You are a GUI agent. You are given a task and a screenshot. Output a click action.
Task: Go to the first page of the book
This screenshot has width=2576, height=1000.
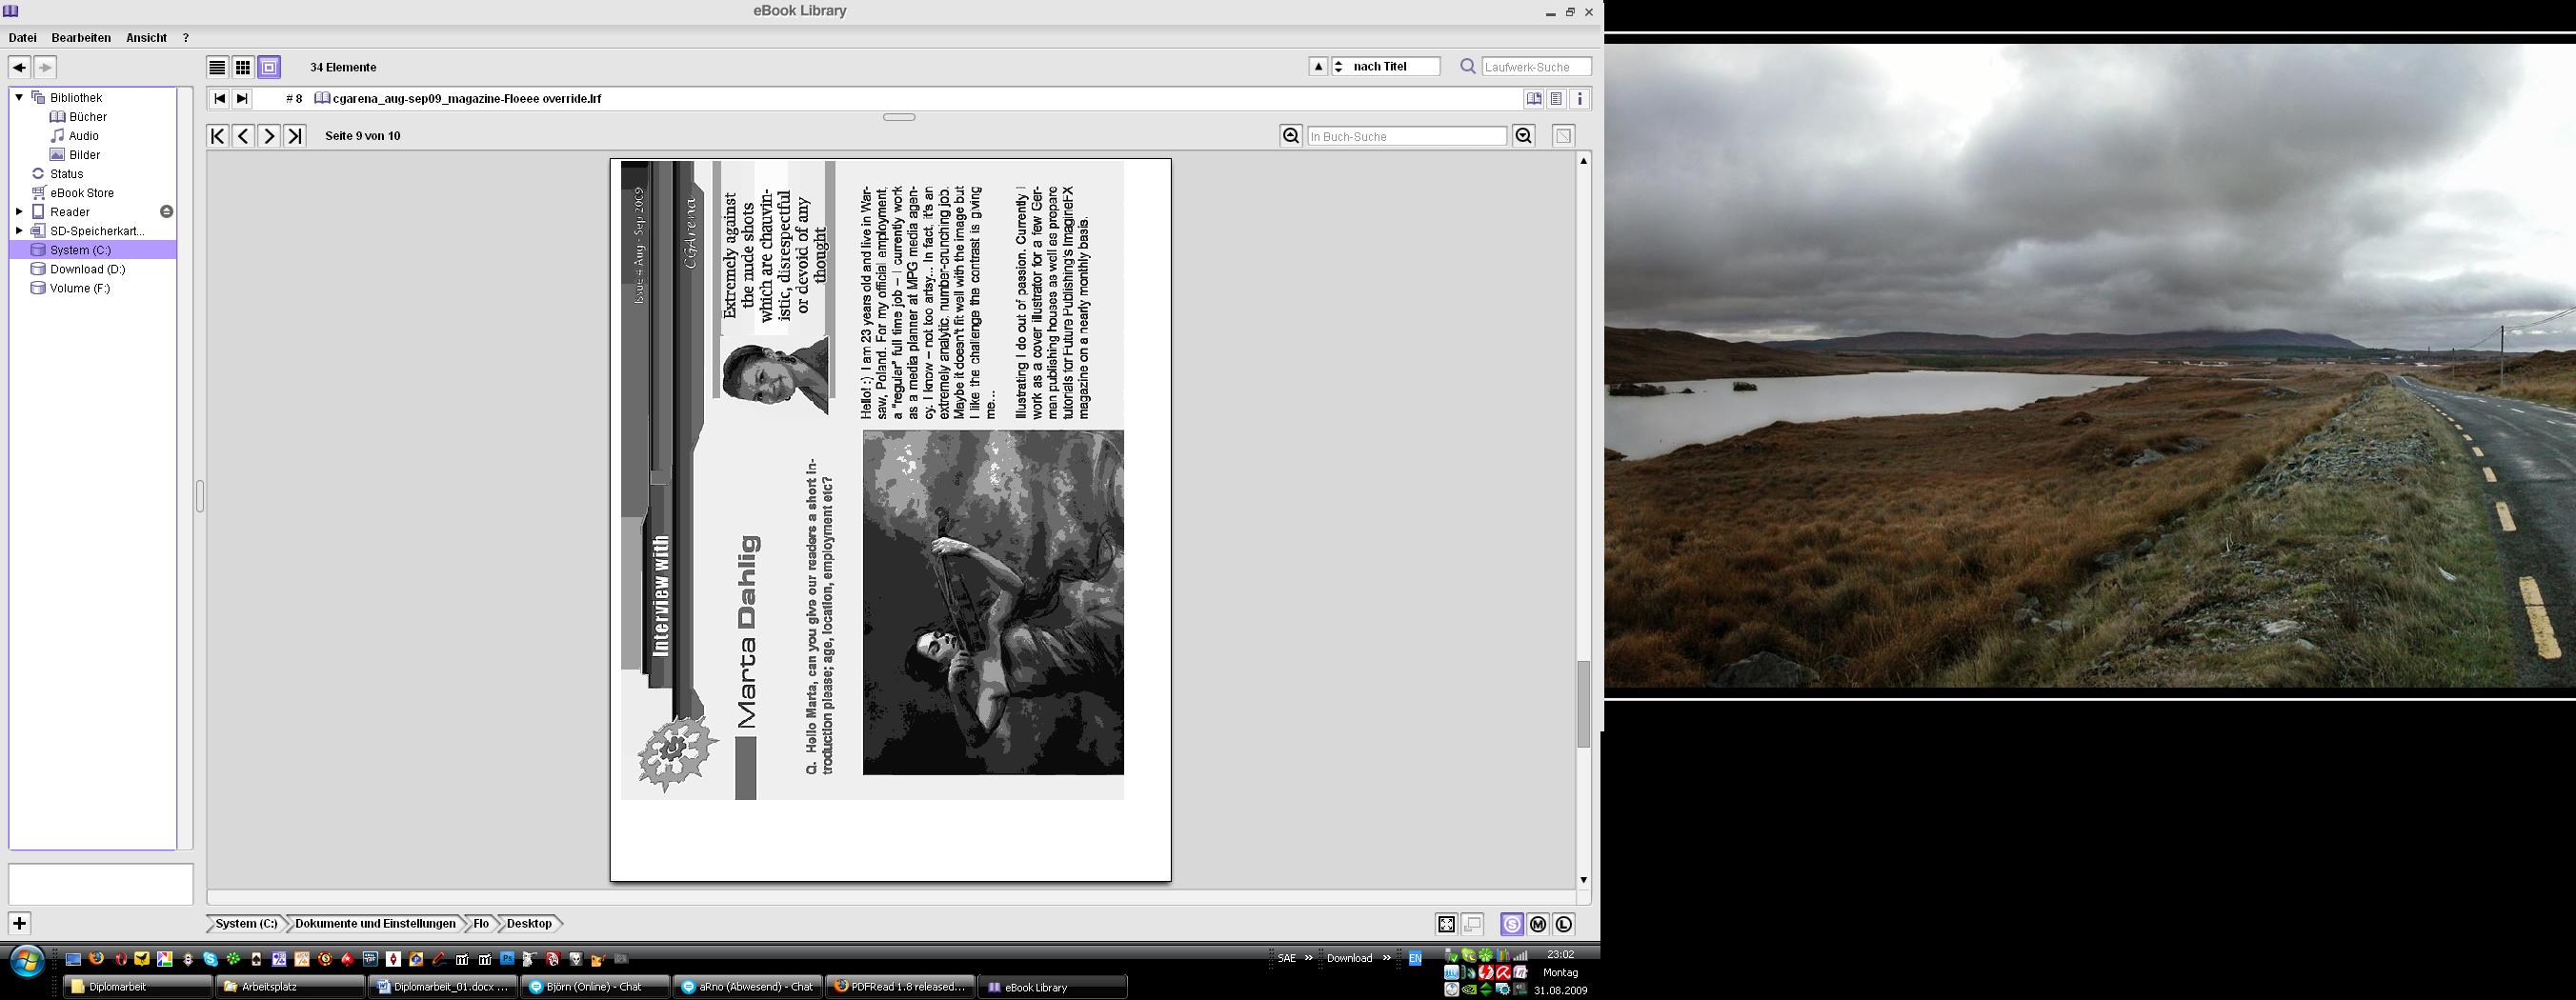coord(217,136)
